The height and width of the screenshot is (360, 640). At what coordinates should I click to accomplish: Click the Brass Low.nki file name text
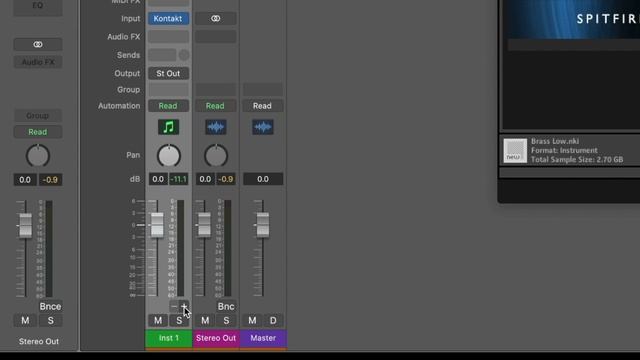click(555, 141)
